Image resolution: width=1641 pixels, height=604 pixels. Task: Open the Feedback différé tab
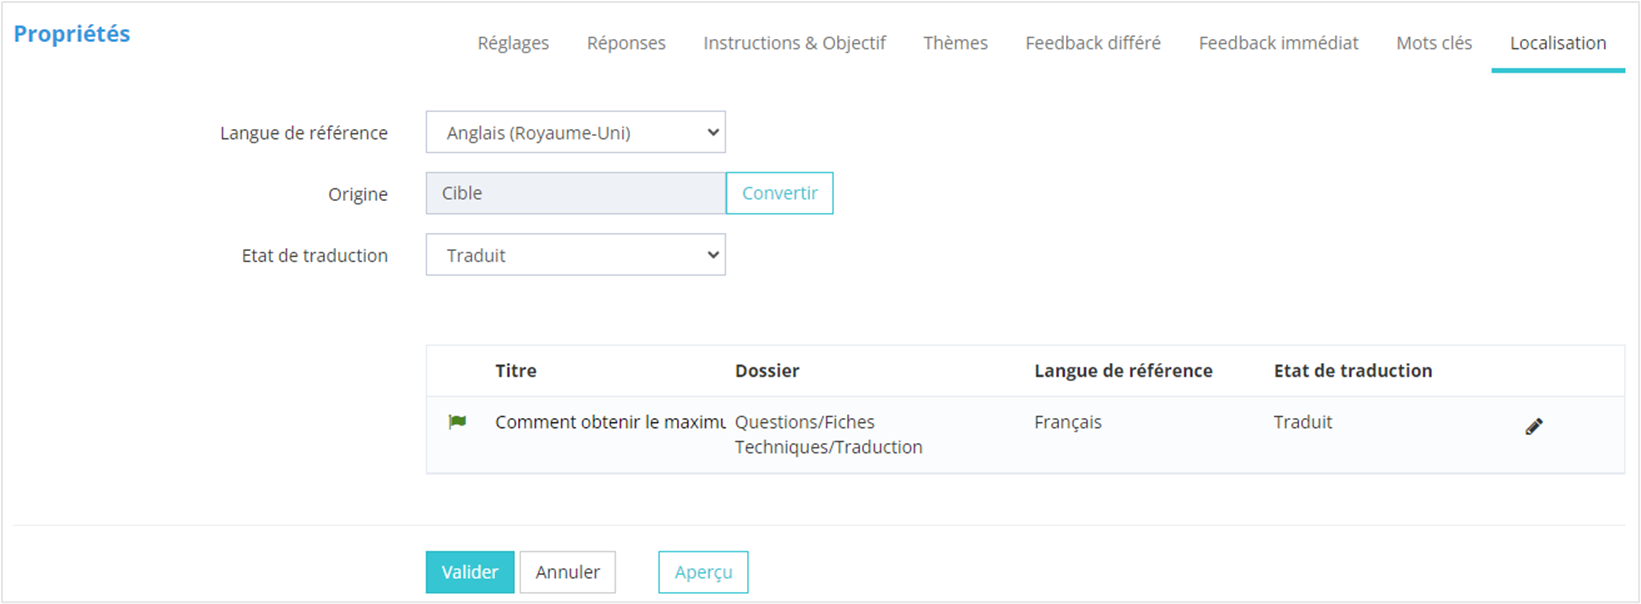tap(1093, 43)
